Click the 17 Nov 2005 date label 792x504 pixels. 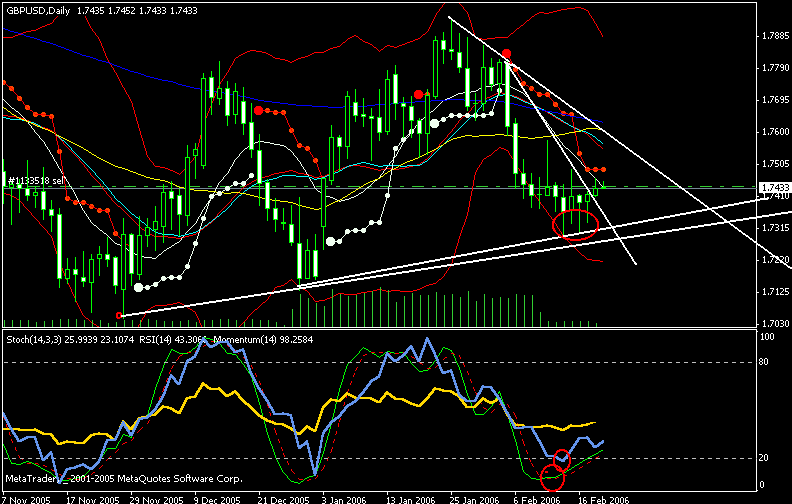pyautogui.click(x=92, y=500)
